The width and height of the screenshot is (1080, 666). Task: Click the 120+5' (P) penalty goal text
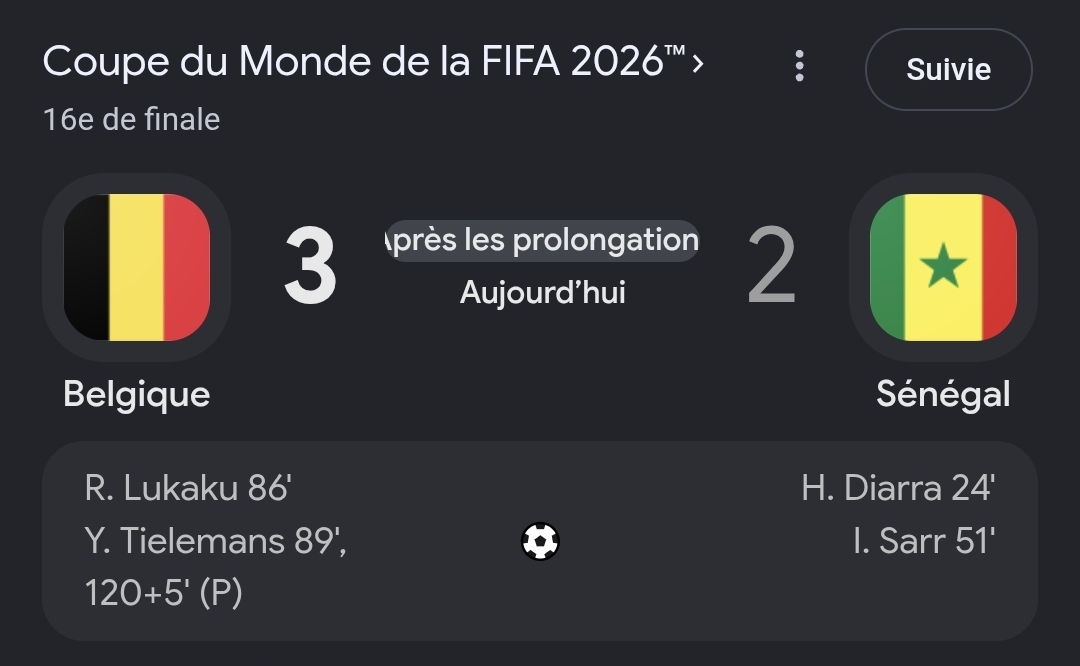pos(163,593)
